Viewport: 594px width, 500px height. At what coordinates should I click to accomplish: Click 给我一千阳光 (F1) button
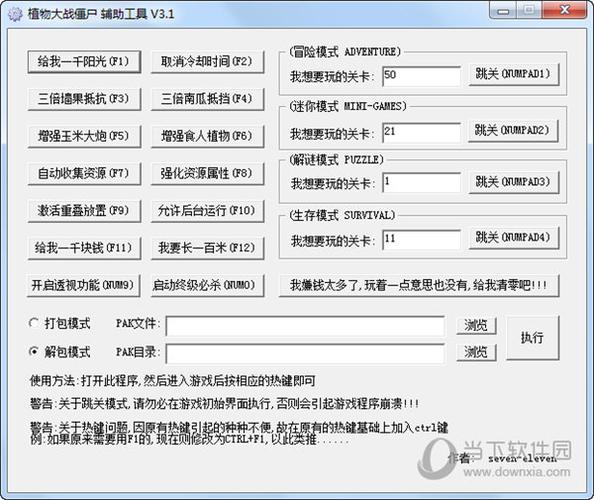tap(84, 62)
